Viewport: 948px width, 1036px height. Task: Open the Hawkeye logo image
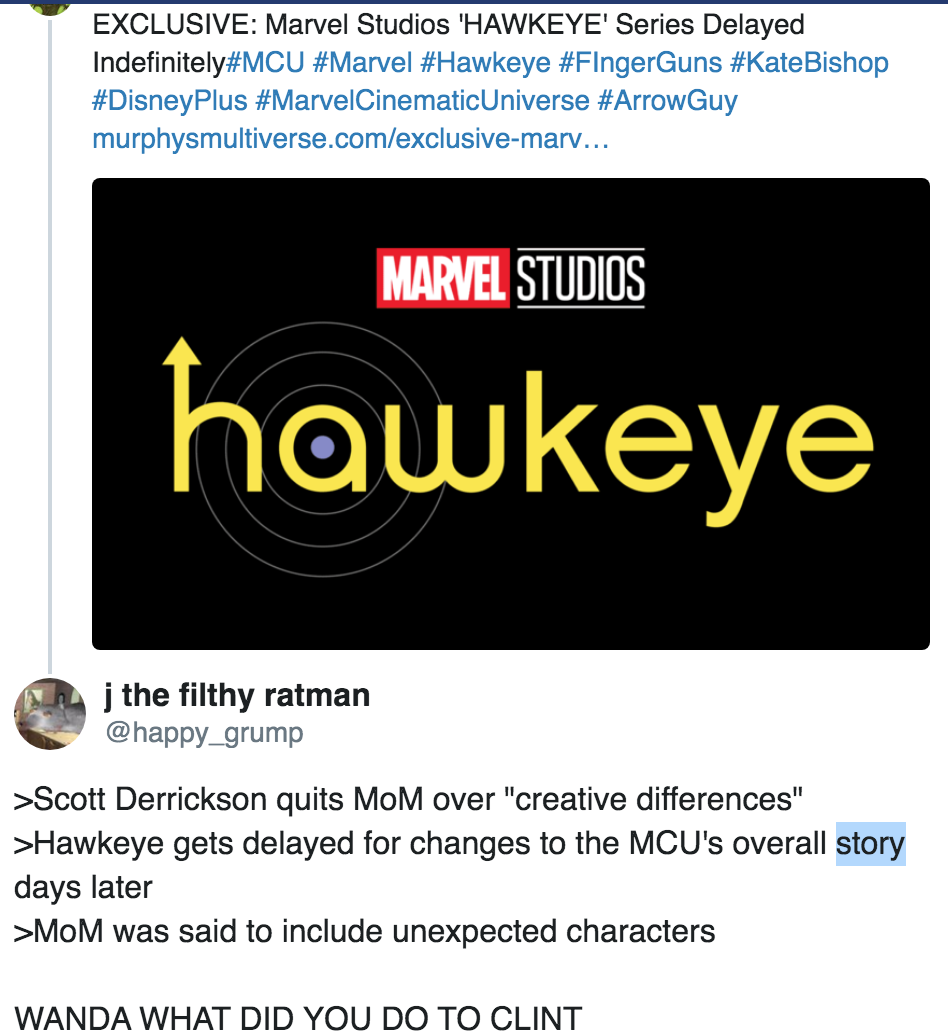[x=511, y=414]
